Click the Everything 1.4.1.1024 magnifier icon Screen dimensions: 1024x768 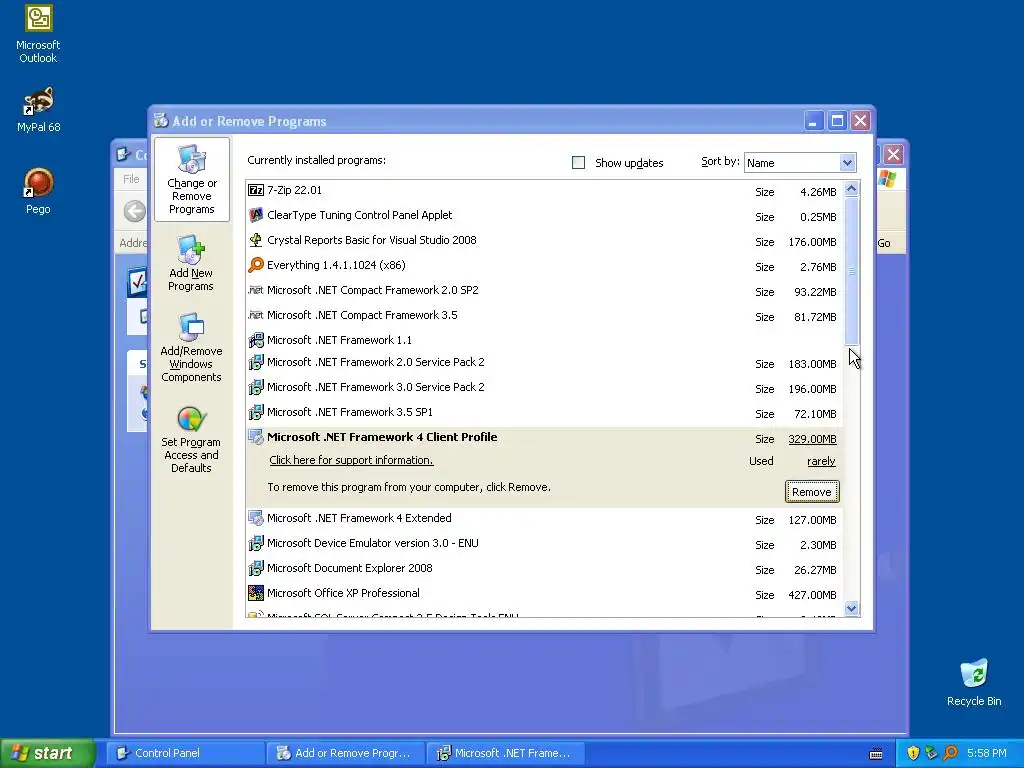256,264
